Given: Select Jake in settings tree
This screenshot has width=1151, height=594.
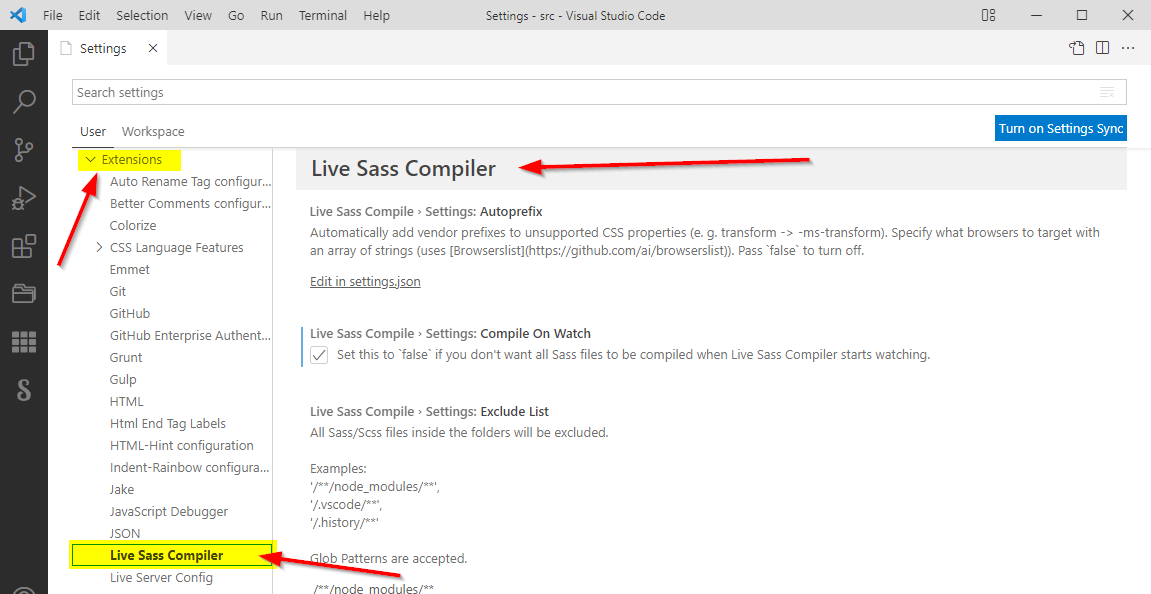Looking at the screenshot, I should tap(122, 490).
